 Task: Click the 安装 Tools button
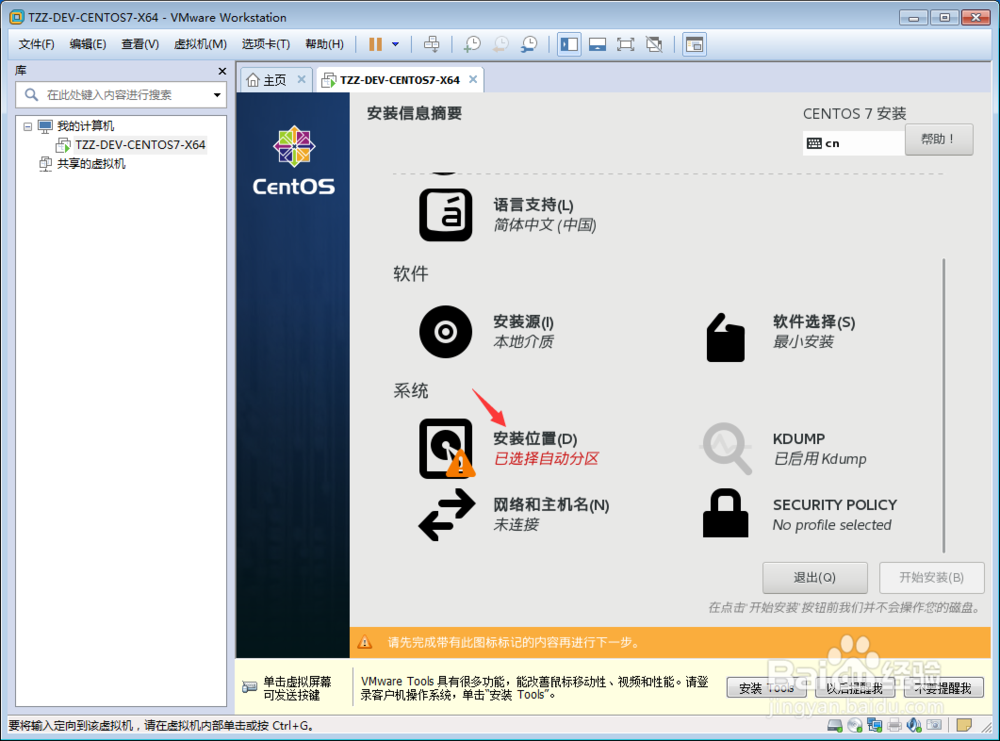coord(766,688)
